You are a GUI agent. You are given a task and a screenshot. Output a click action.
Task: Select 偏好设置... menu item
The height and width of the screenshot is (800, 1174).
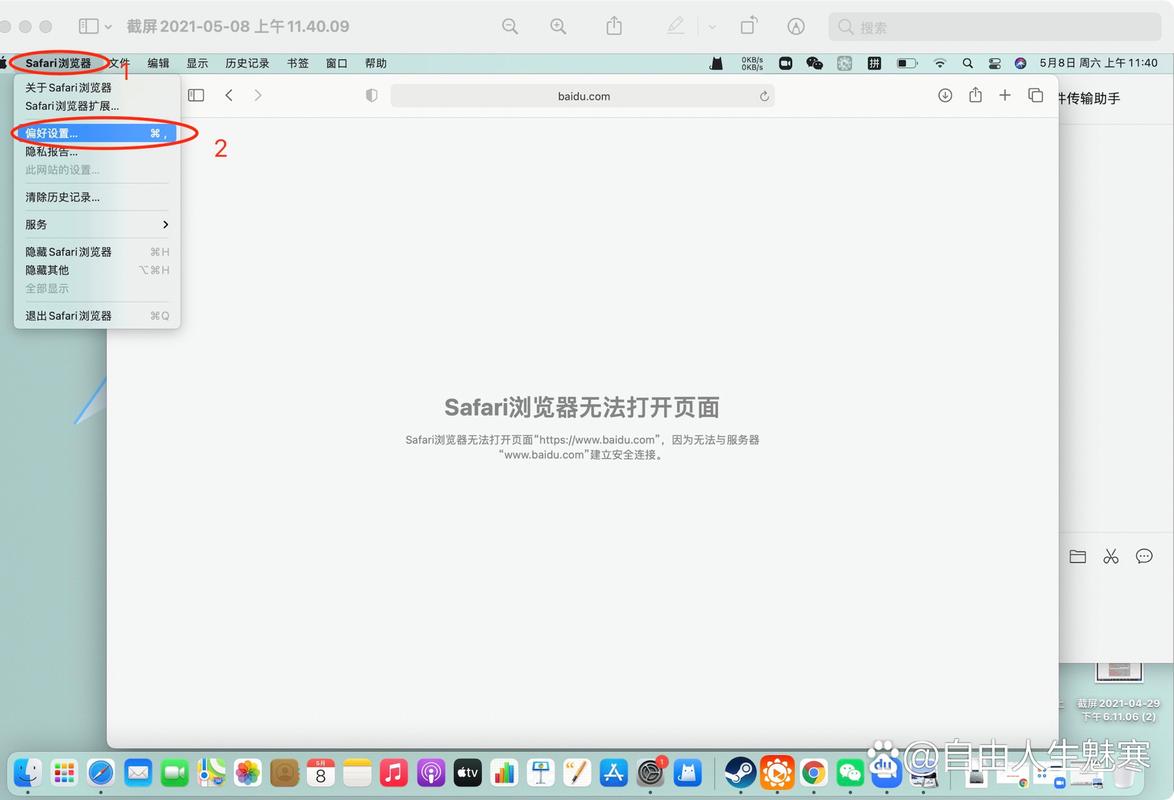pyautogui.click(x=97, y=133)
